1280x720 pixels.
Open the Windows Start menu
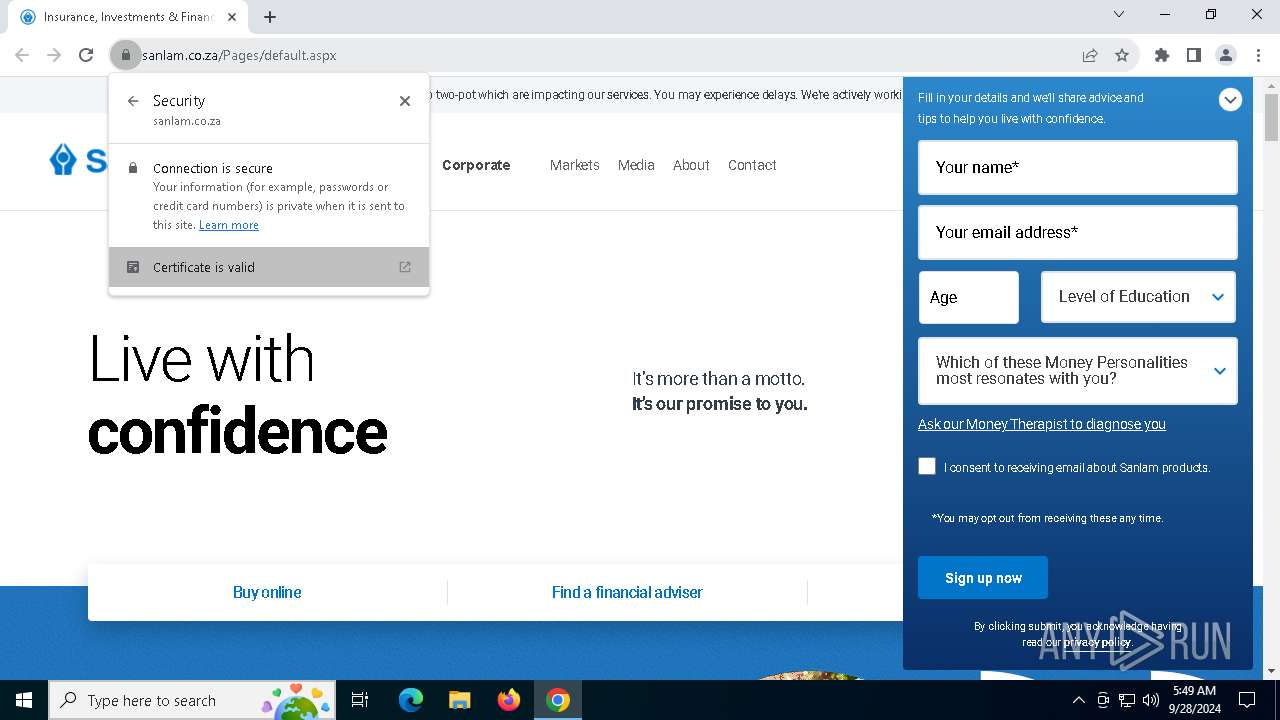[x=24, y=700]
